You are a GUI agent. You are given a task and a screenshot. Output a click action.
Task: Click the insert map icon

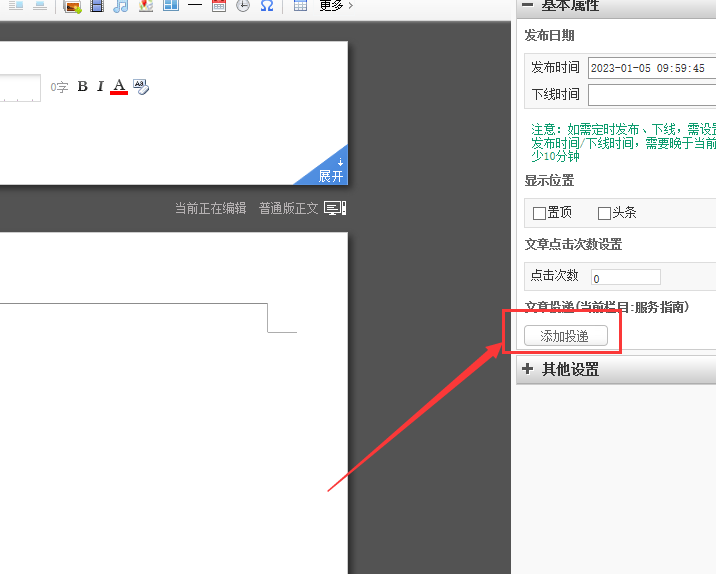[x=146, y=6]
